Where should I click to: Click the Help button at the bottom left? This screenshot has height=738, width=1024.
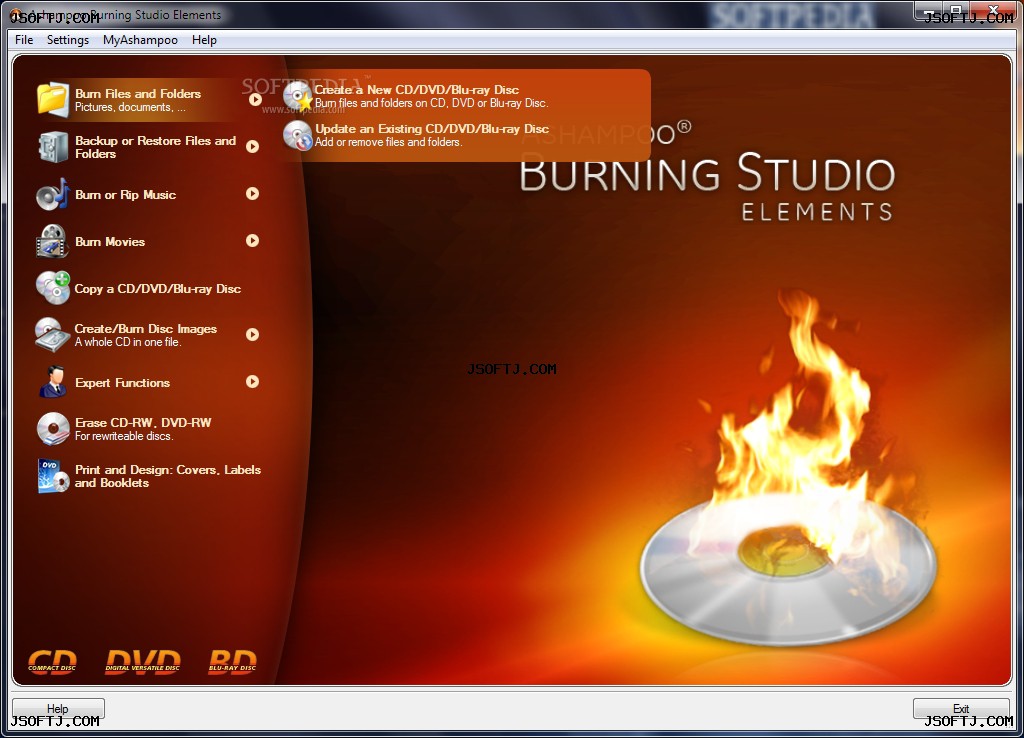[58, 709]
